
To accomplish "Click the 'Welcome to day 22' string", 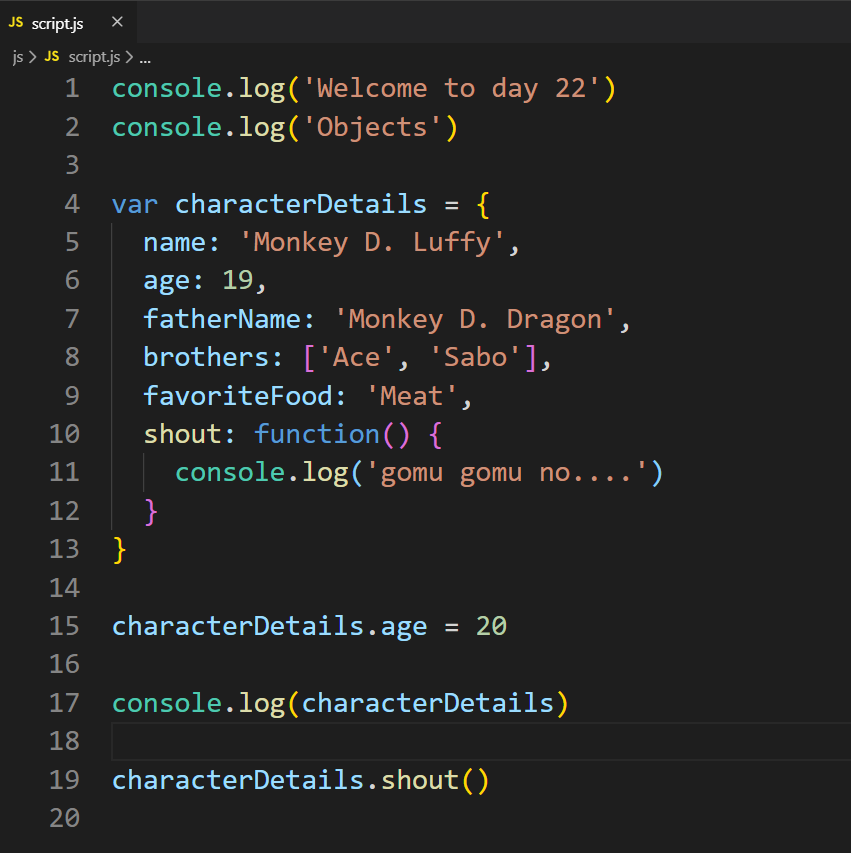I will tap(451, 88).
